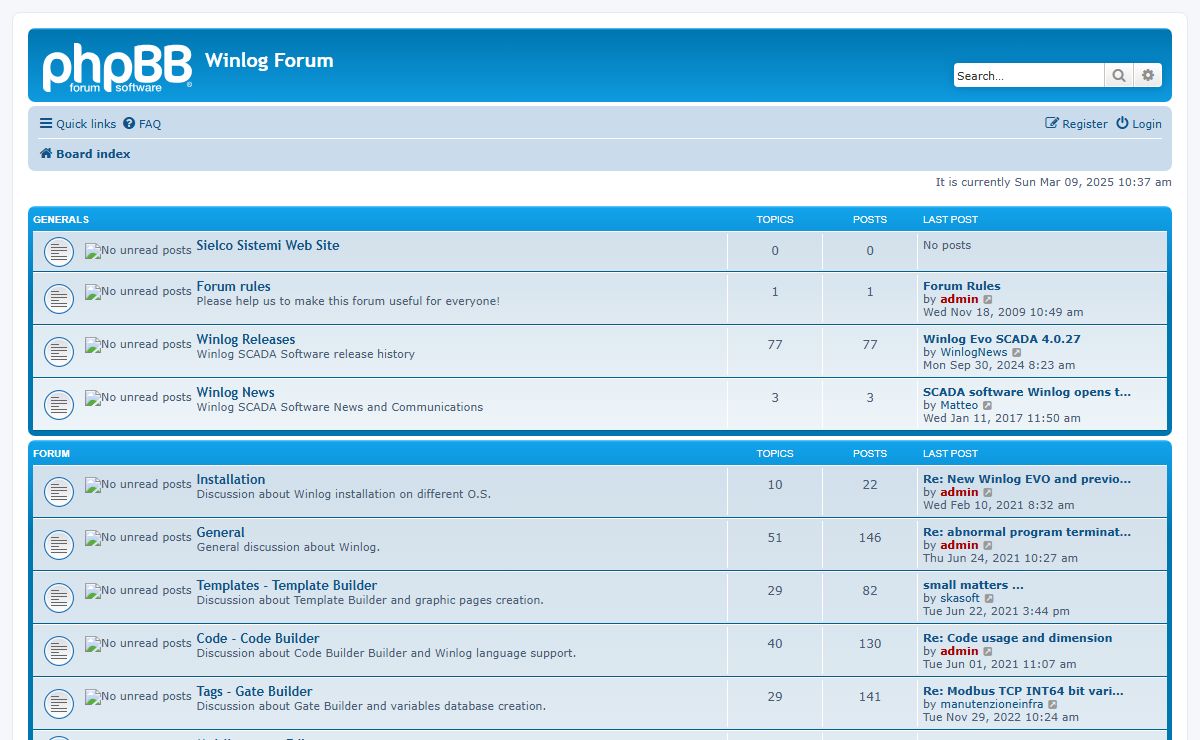Open Tags - Gate Builder forum
1200x740 pixels.
[x=254, y=691]
